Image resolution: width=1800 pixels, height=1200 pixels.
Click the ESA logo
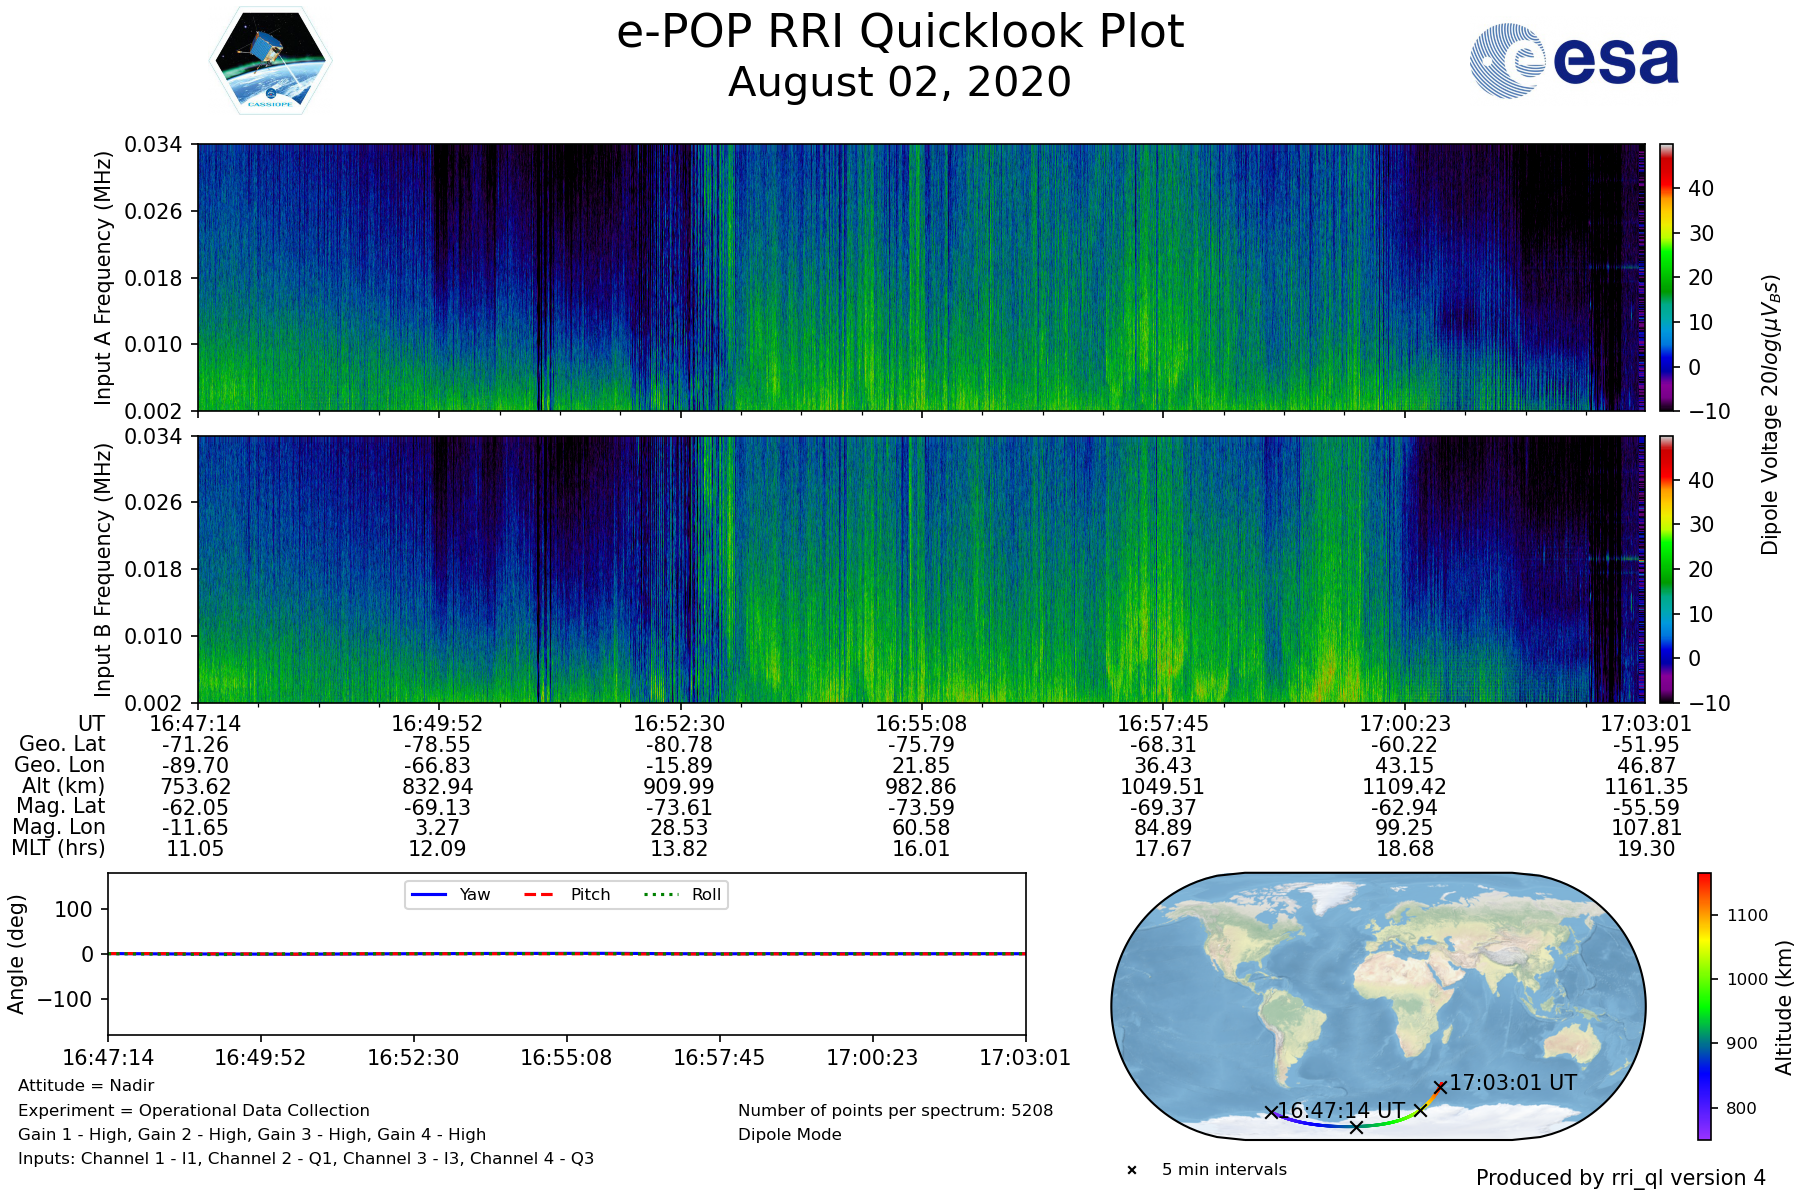[1574, 61]
